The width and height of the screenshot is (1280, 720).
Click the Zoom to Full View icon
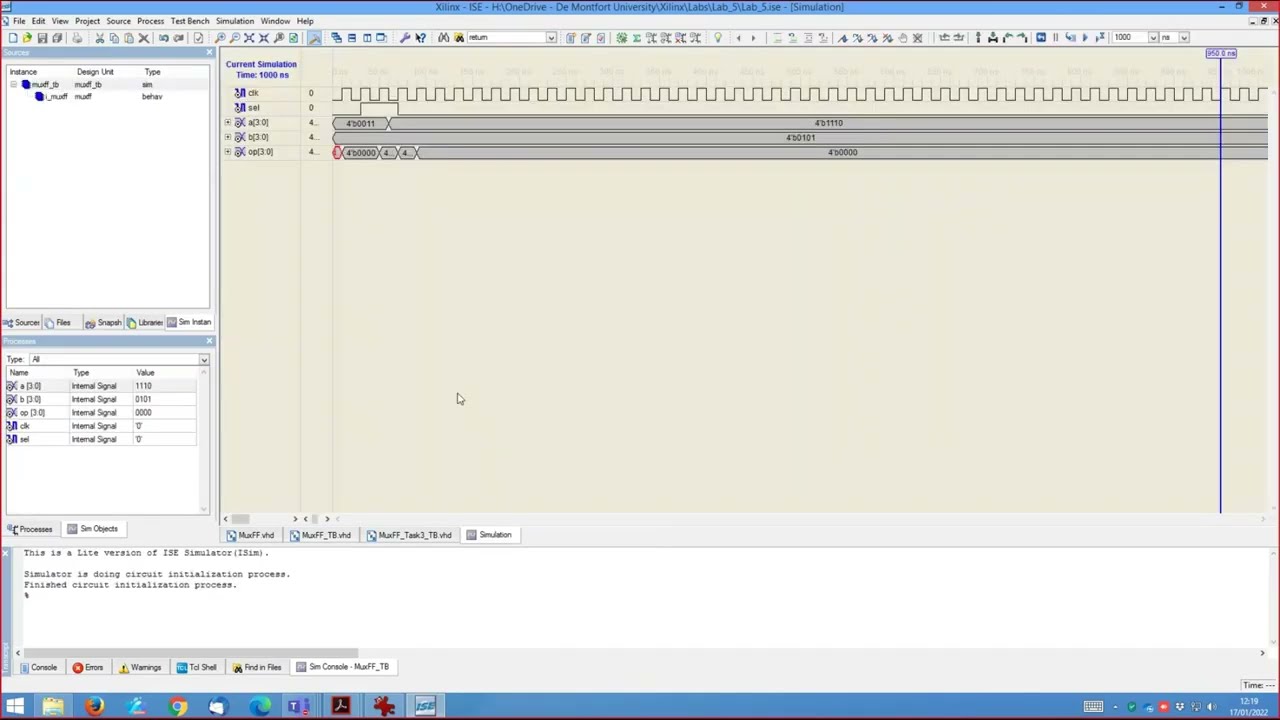tap(249, 38)
